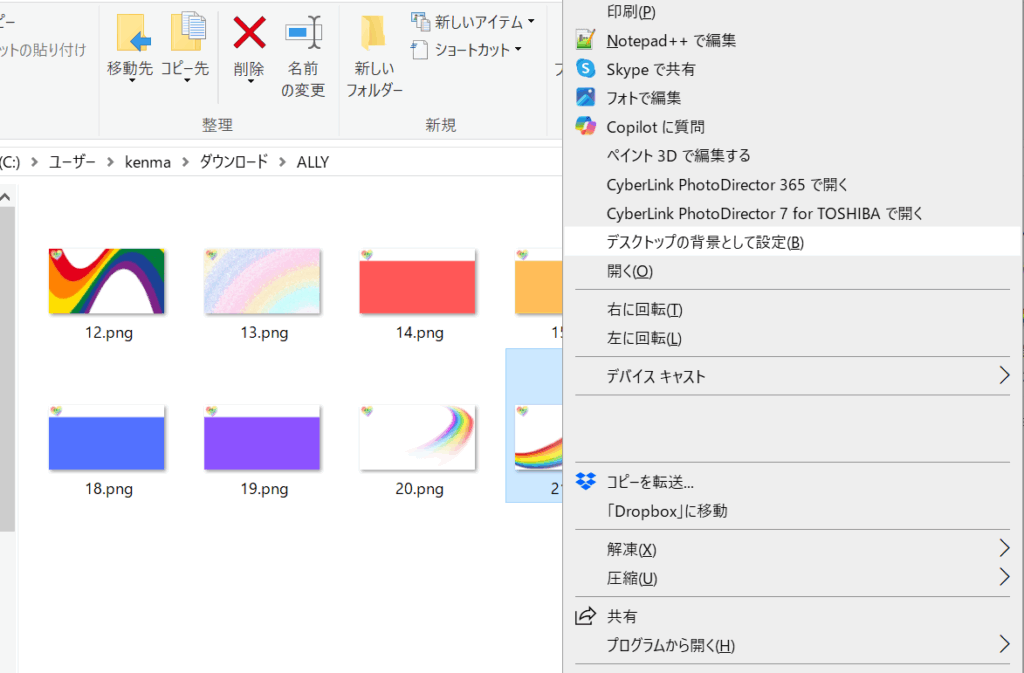This screenshot has height=673, width=1024.
Task: Open chevron between ダウンロード and ALLY
Action: (282, 162)
